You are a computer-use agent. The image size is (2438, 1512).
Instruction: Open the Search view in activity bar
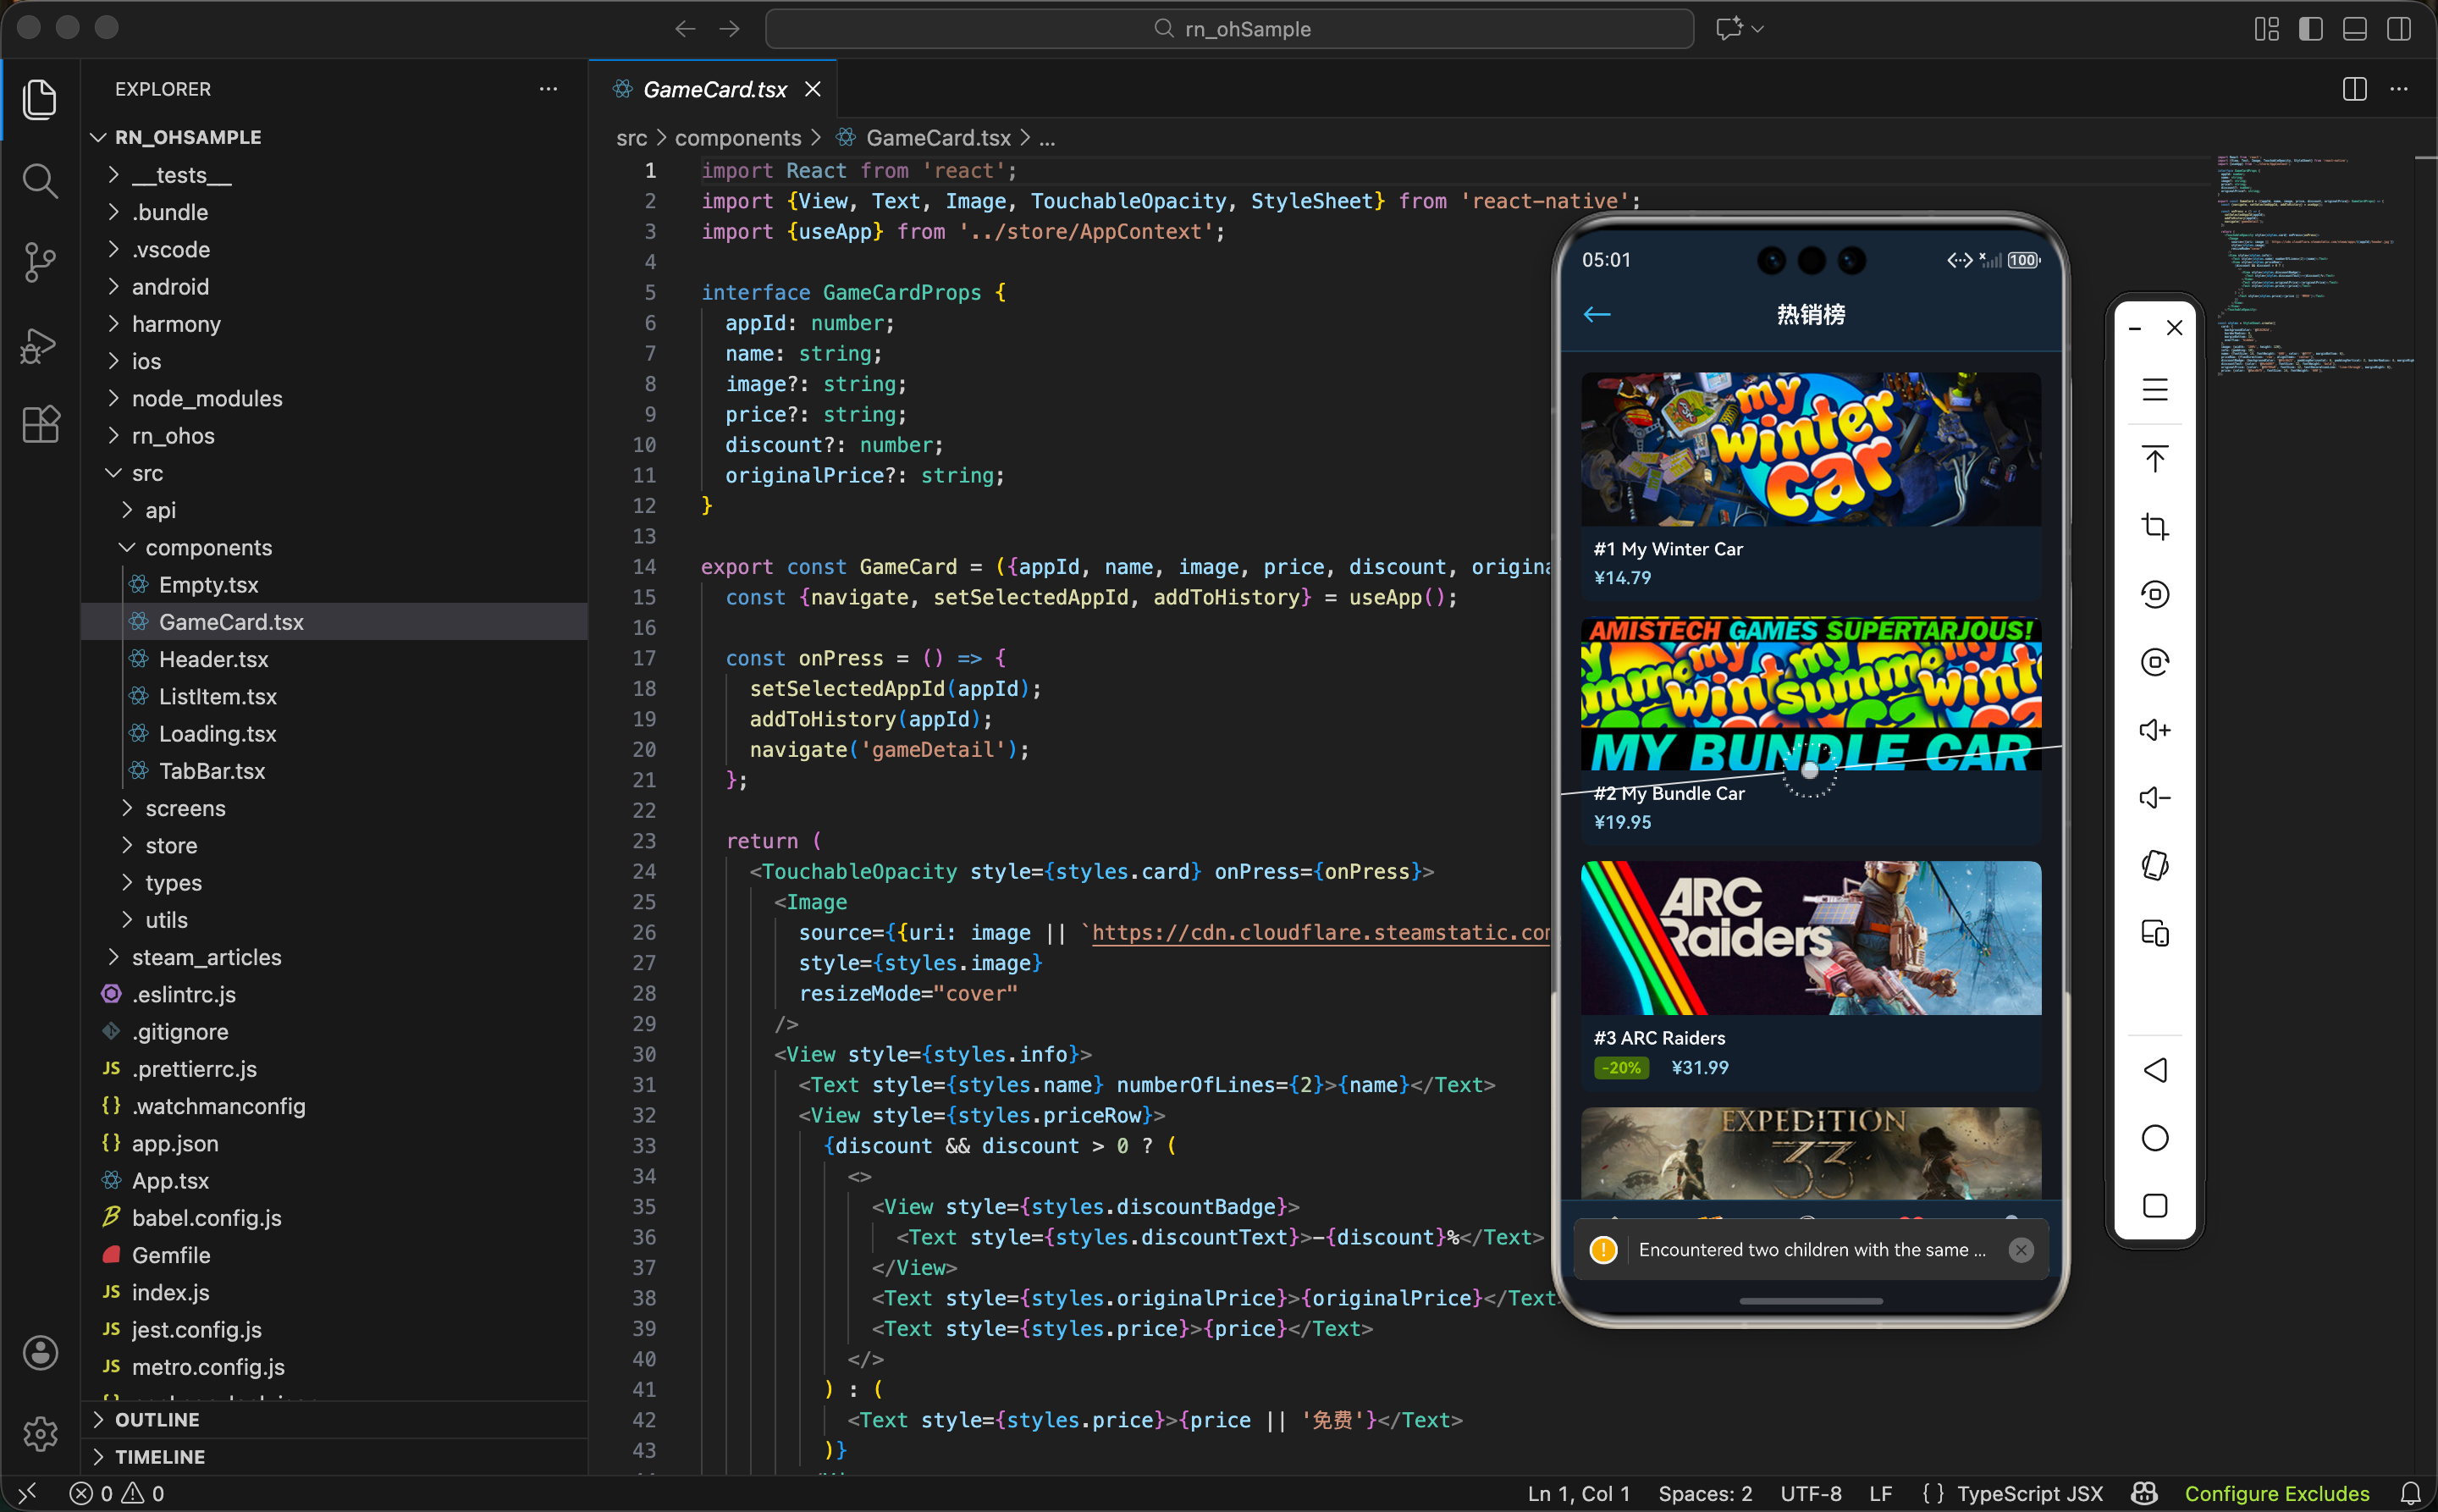(40, 181)
